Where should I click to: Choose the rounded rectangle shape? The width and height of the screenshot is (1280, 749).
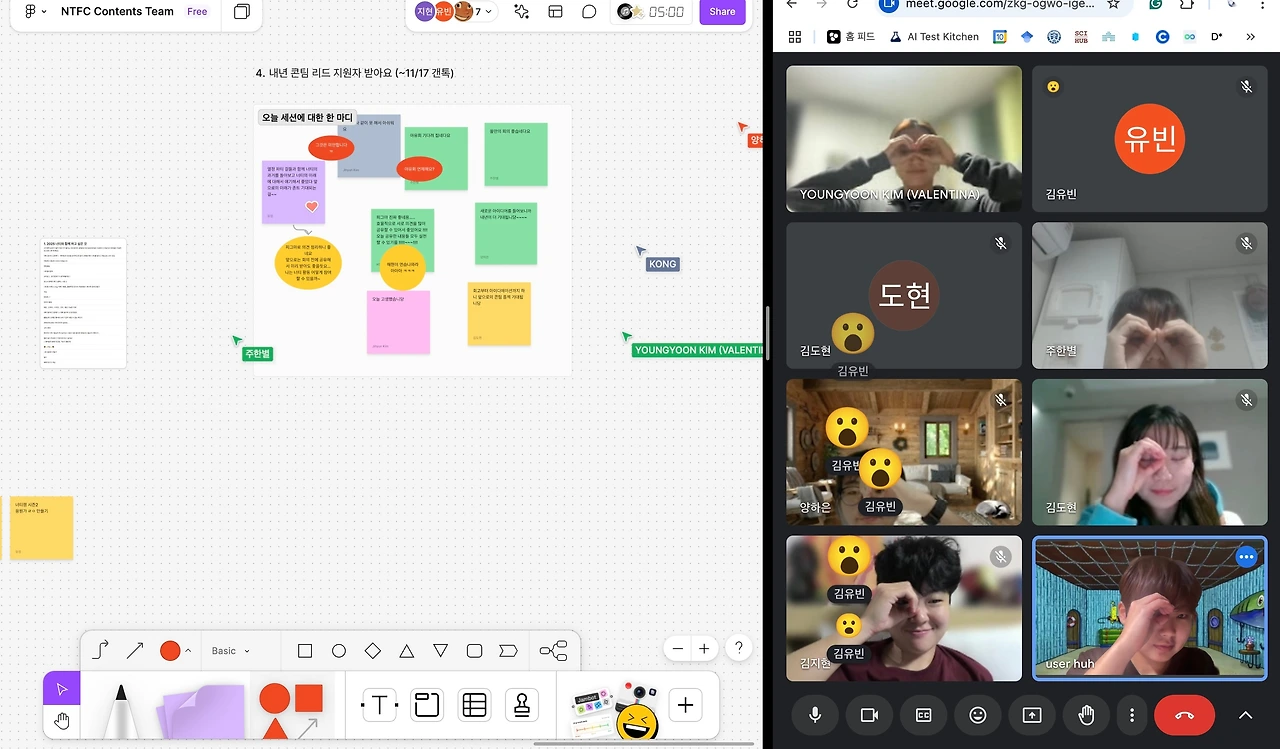pyautogui.click(x=475, y=651)
